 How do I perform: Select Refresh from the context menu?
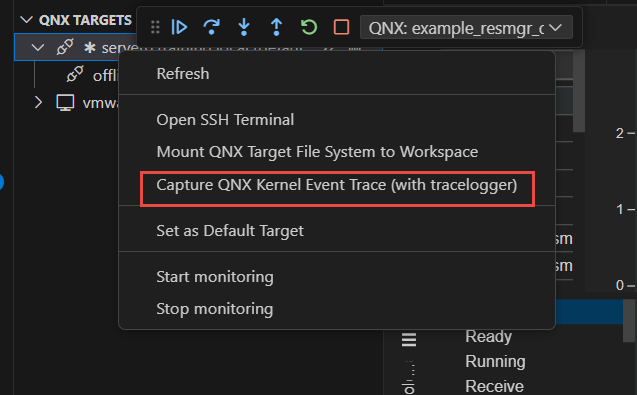(183, 74)
